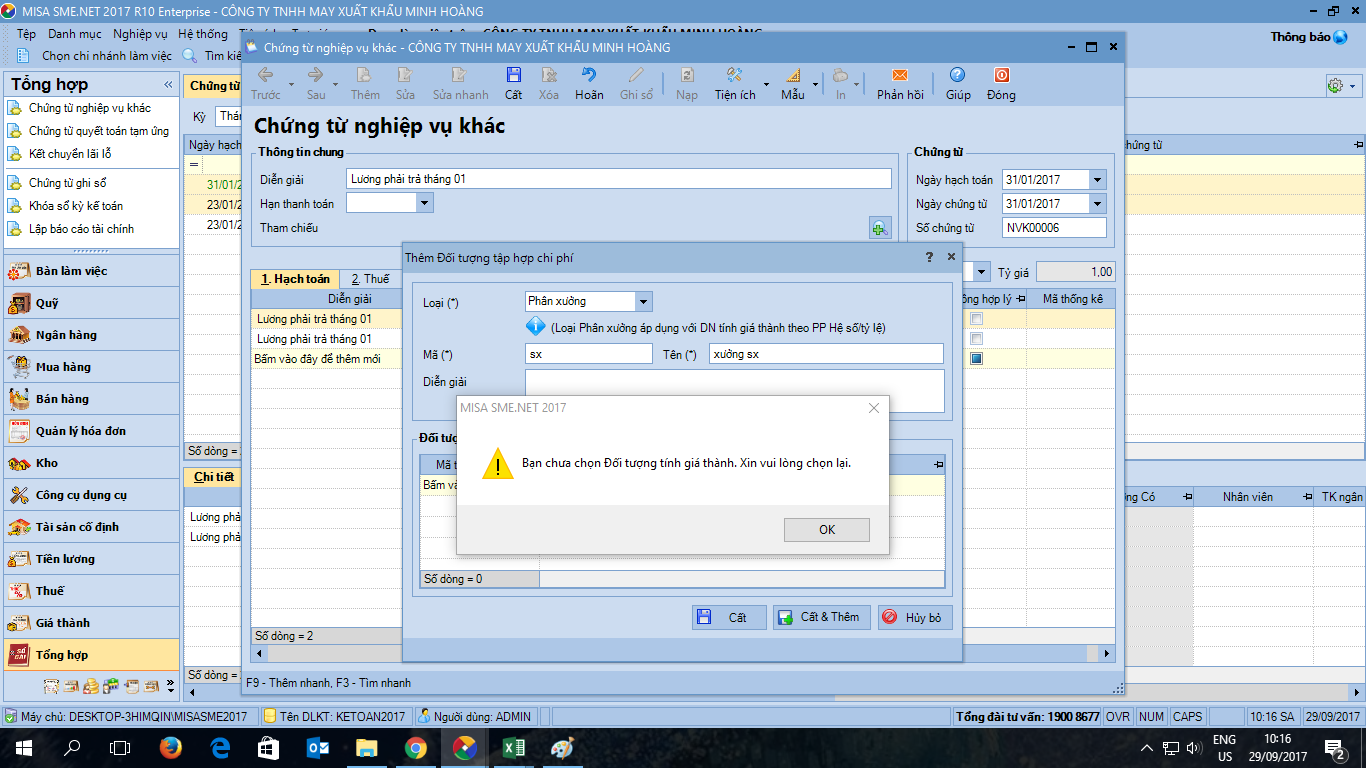
Task: Click the Cất & Thêm button
Action: click(822, 618)
